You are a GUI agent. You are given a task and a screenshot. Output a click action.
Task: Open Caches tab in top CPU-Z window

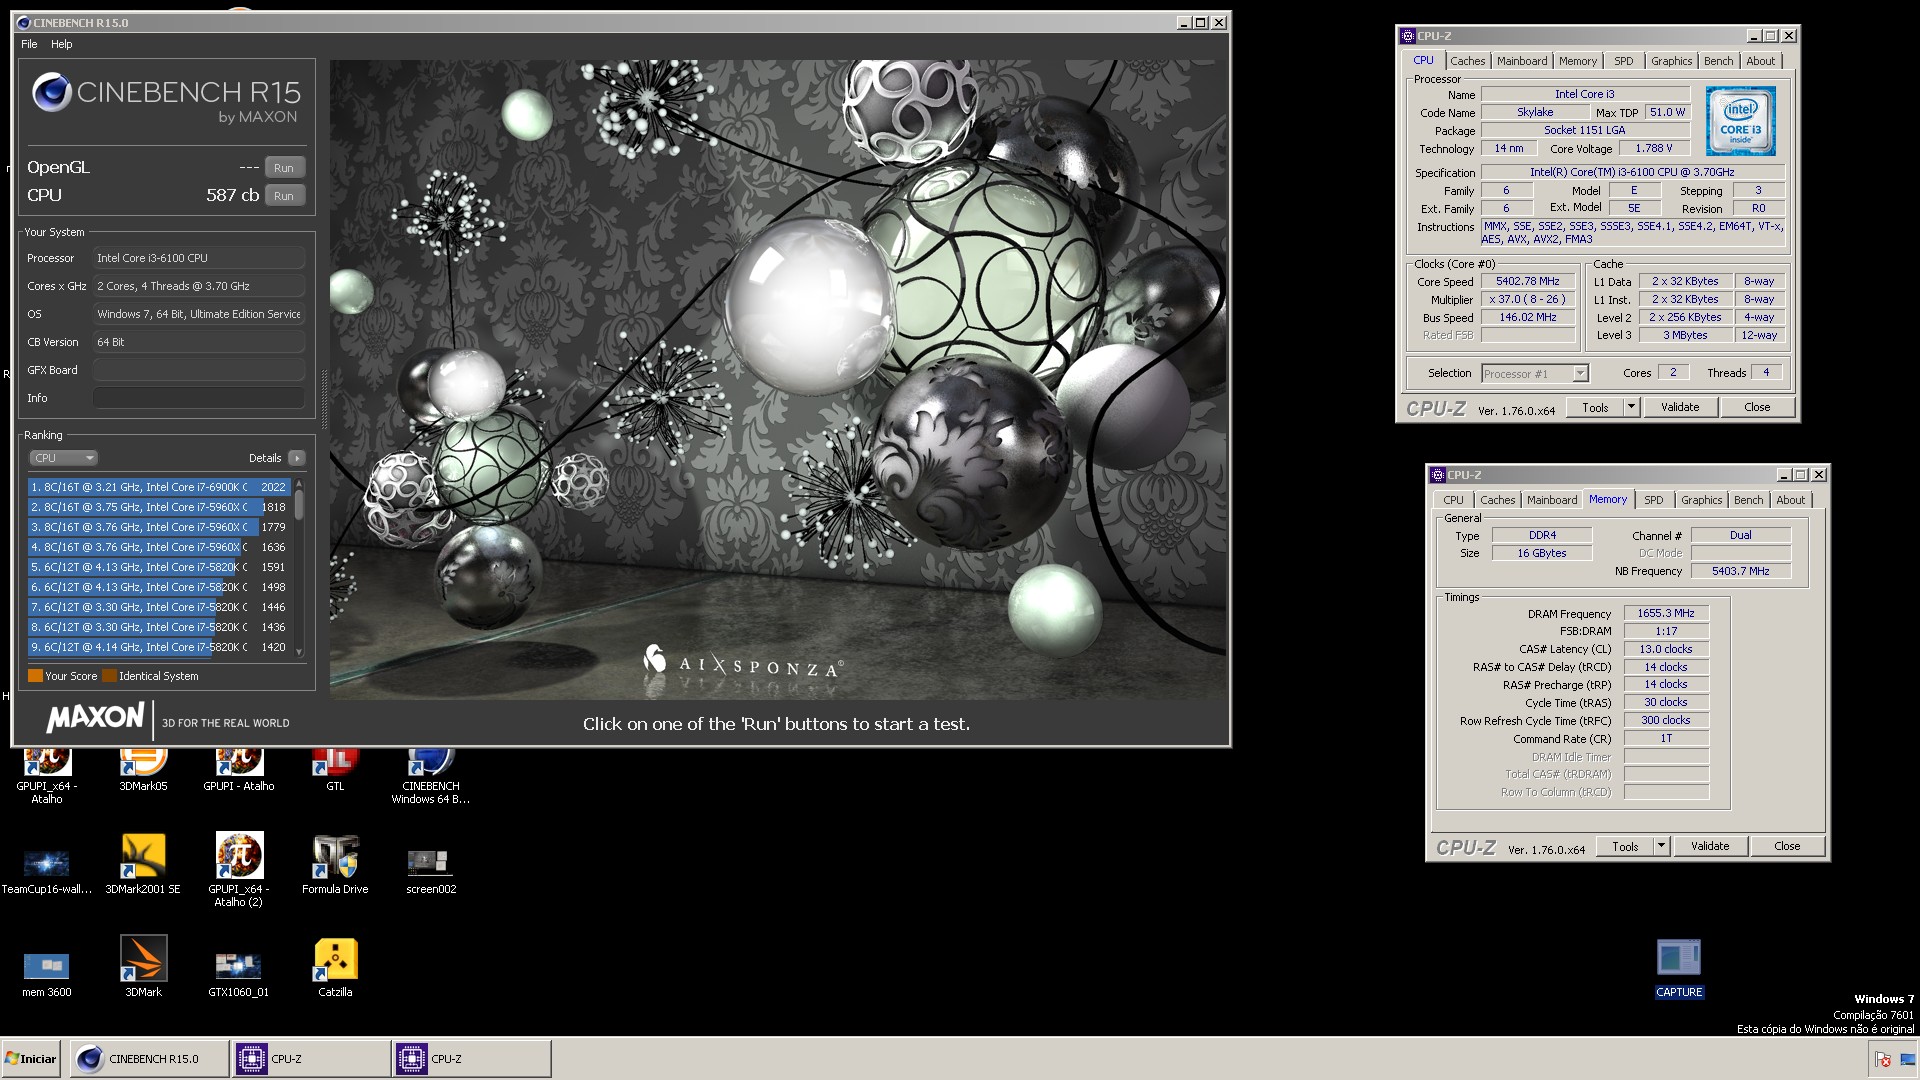coord(1467,61)
